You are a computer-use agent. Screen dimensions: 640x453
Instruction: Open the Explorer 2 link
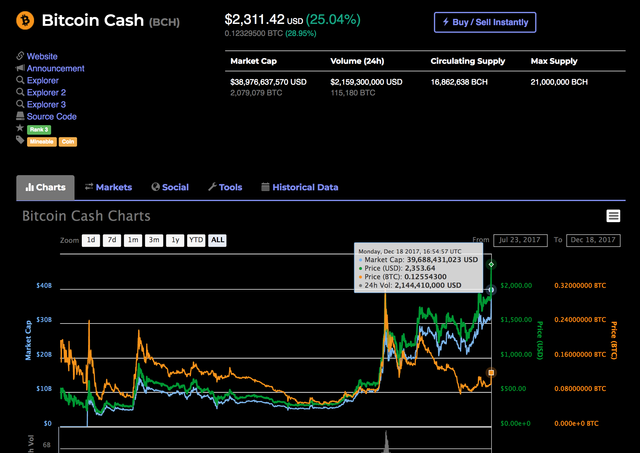pyautogui.click(x=46, y=92)
